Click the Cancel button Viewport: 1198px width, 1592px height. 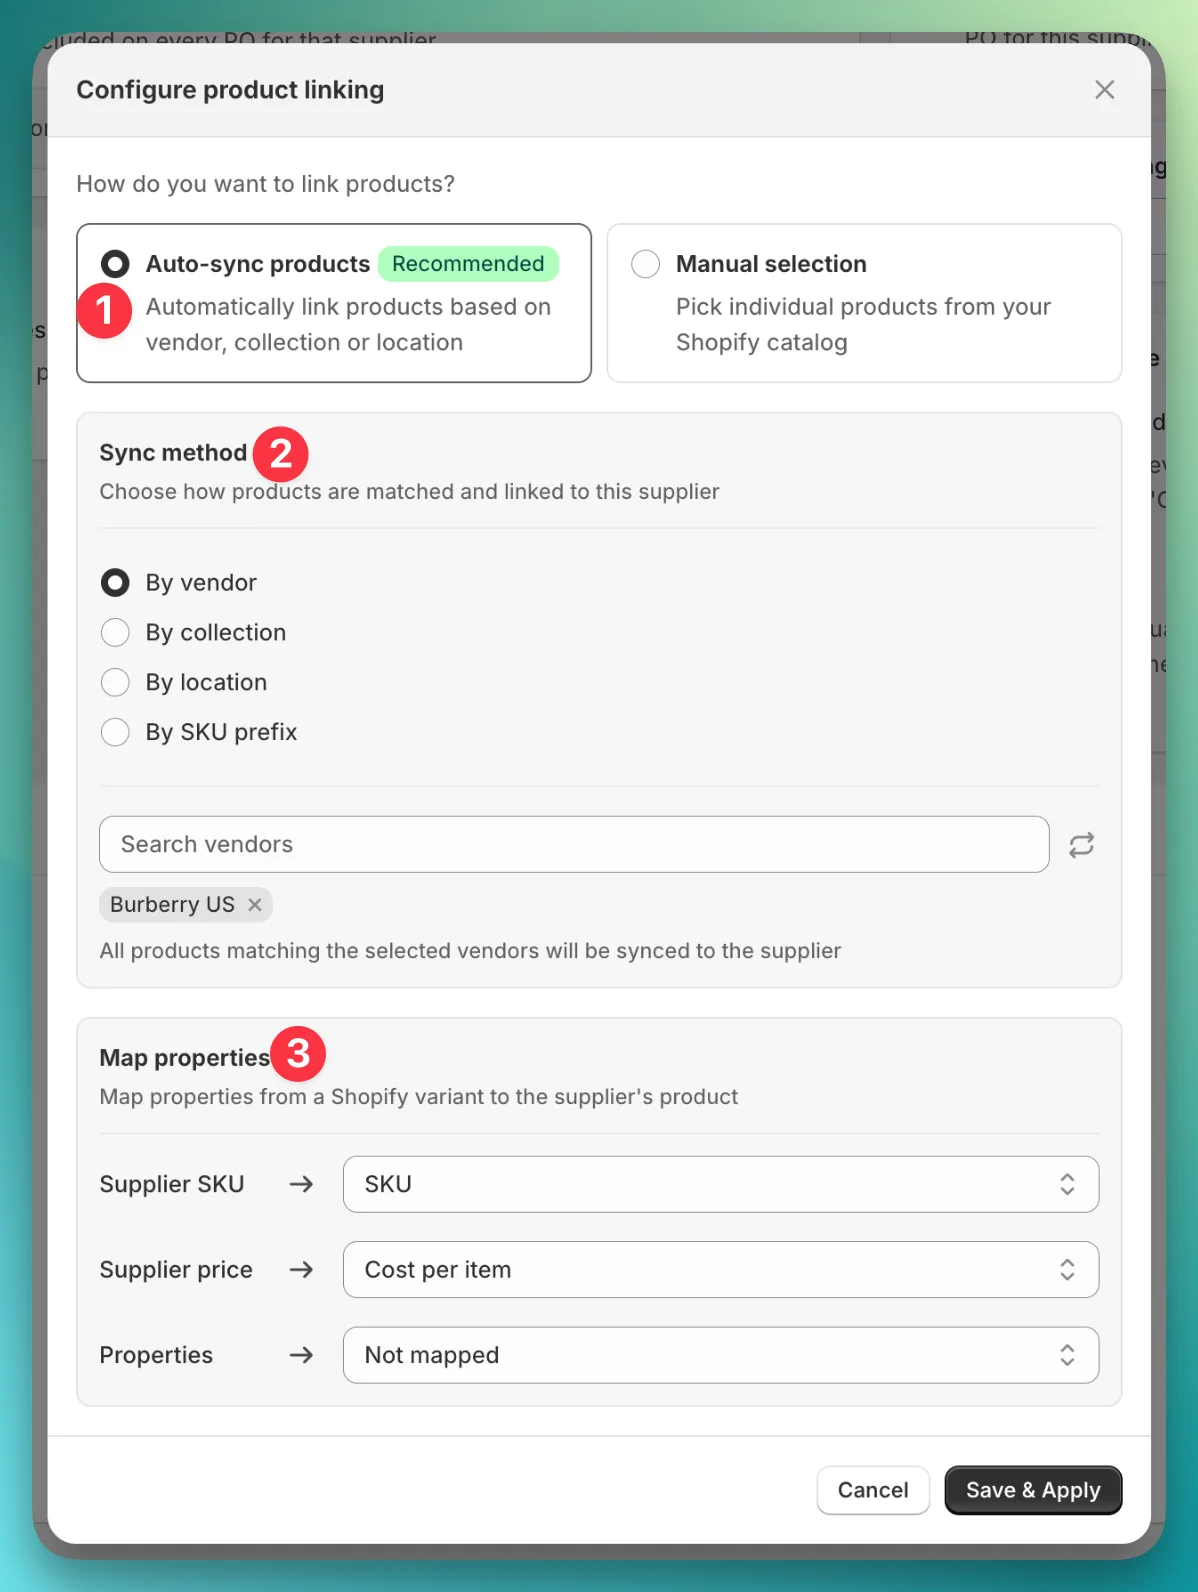tap(872, 1489)
